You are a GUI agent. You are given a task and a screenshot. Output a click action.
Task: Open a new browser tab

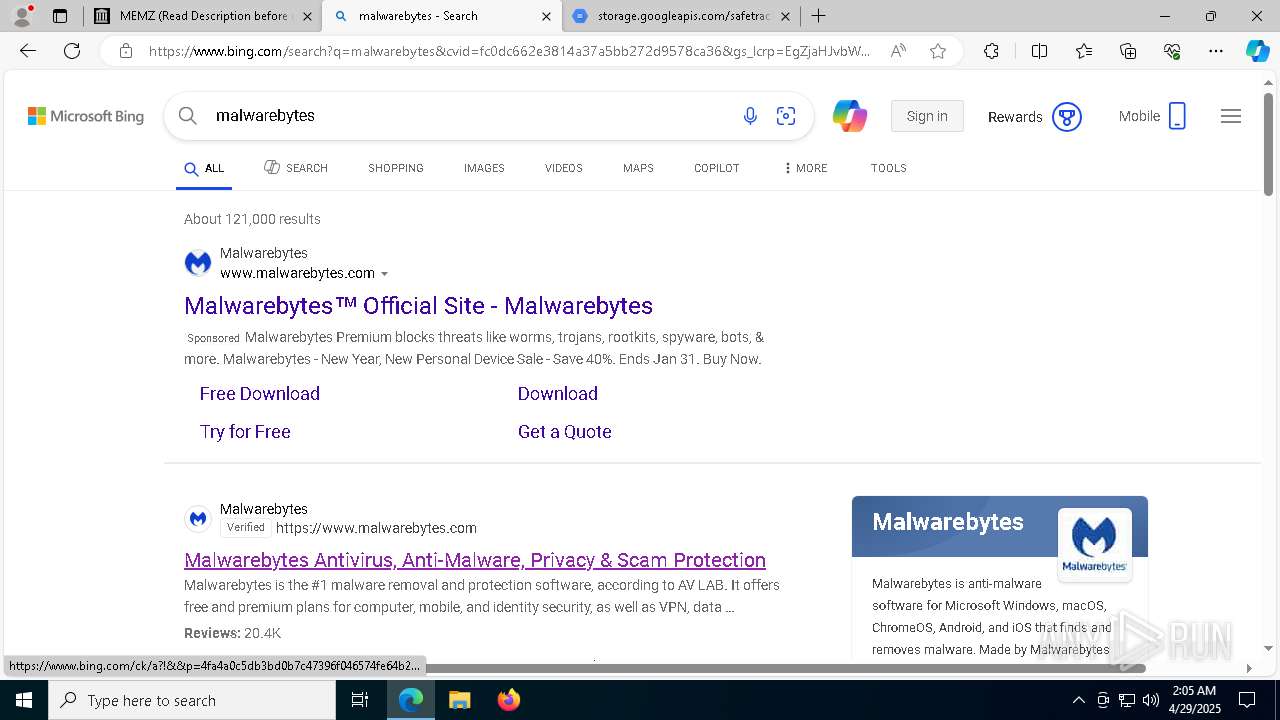coord(818,16)
